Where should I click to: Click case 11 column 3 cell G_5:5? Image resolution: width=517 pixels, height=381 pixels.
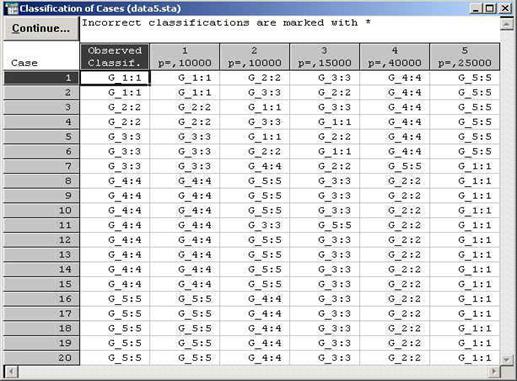pos(325,225)
